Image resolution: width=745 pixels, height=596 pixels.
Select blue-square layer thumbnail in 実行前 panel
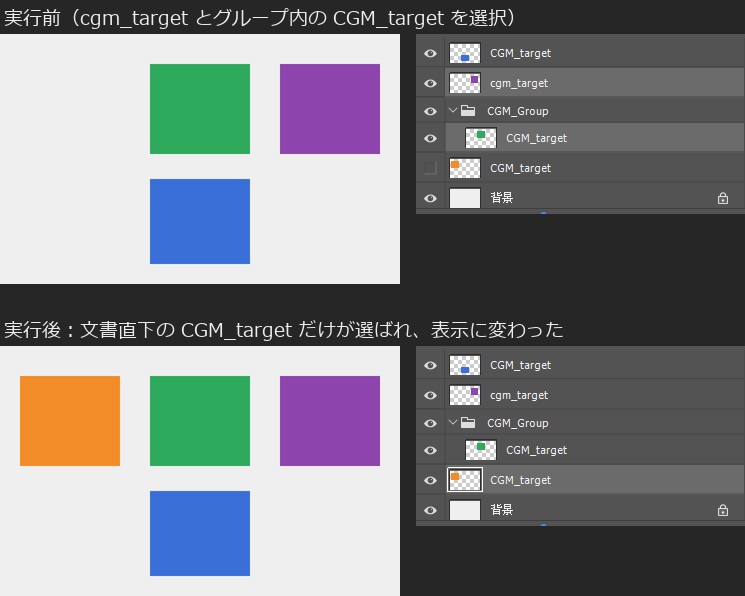click(465, 53)
